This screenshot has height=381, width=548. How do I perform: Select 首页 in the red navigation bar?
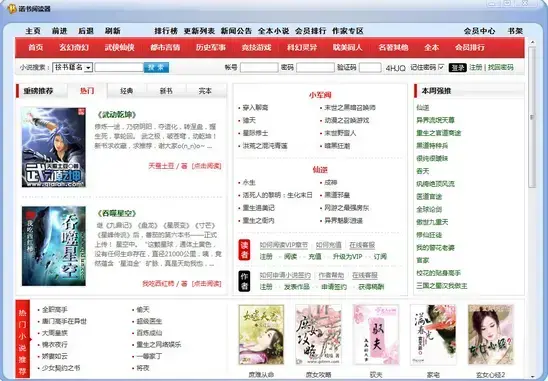coord(36,47)
